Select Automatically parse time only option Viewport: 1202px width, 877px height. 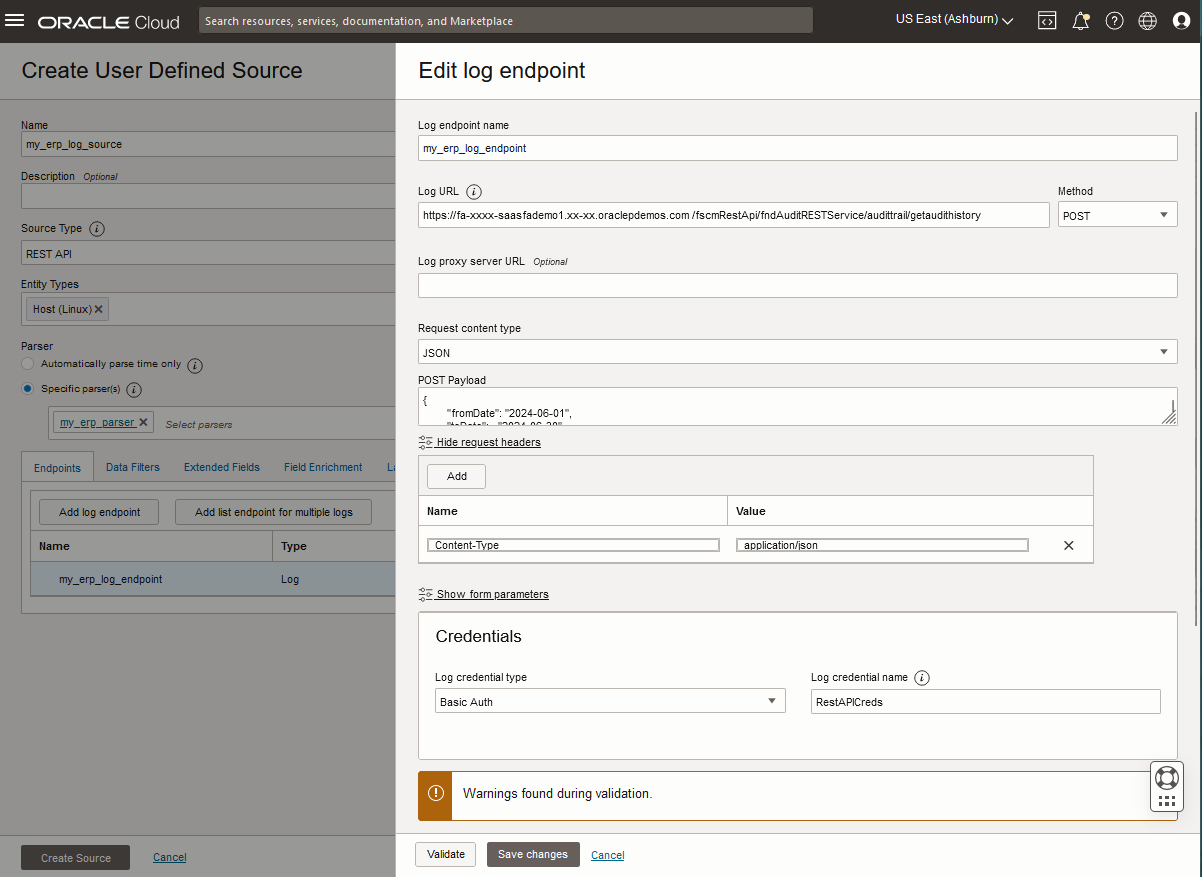coord(28,364)
